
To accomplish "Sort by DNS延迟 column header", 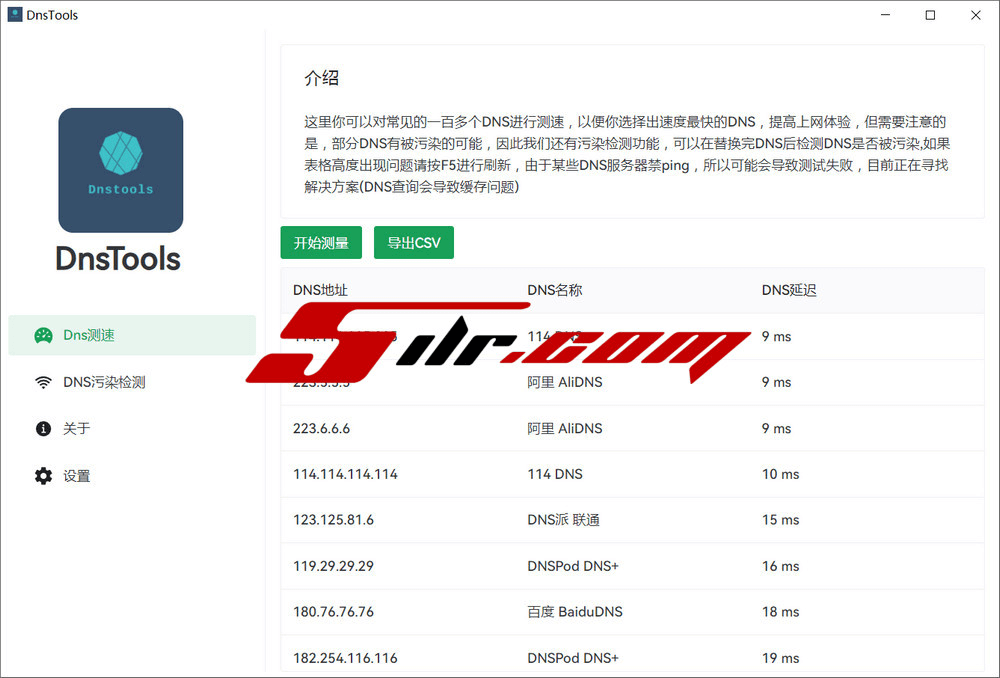I will (x=789, y=290).
